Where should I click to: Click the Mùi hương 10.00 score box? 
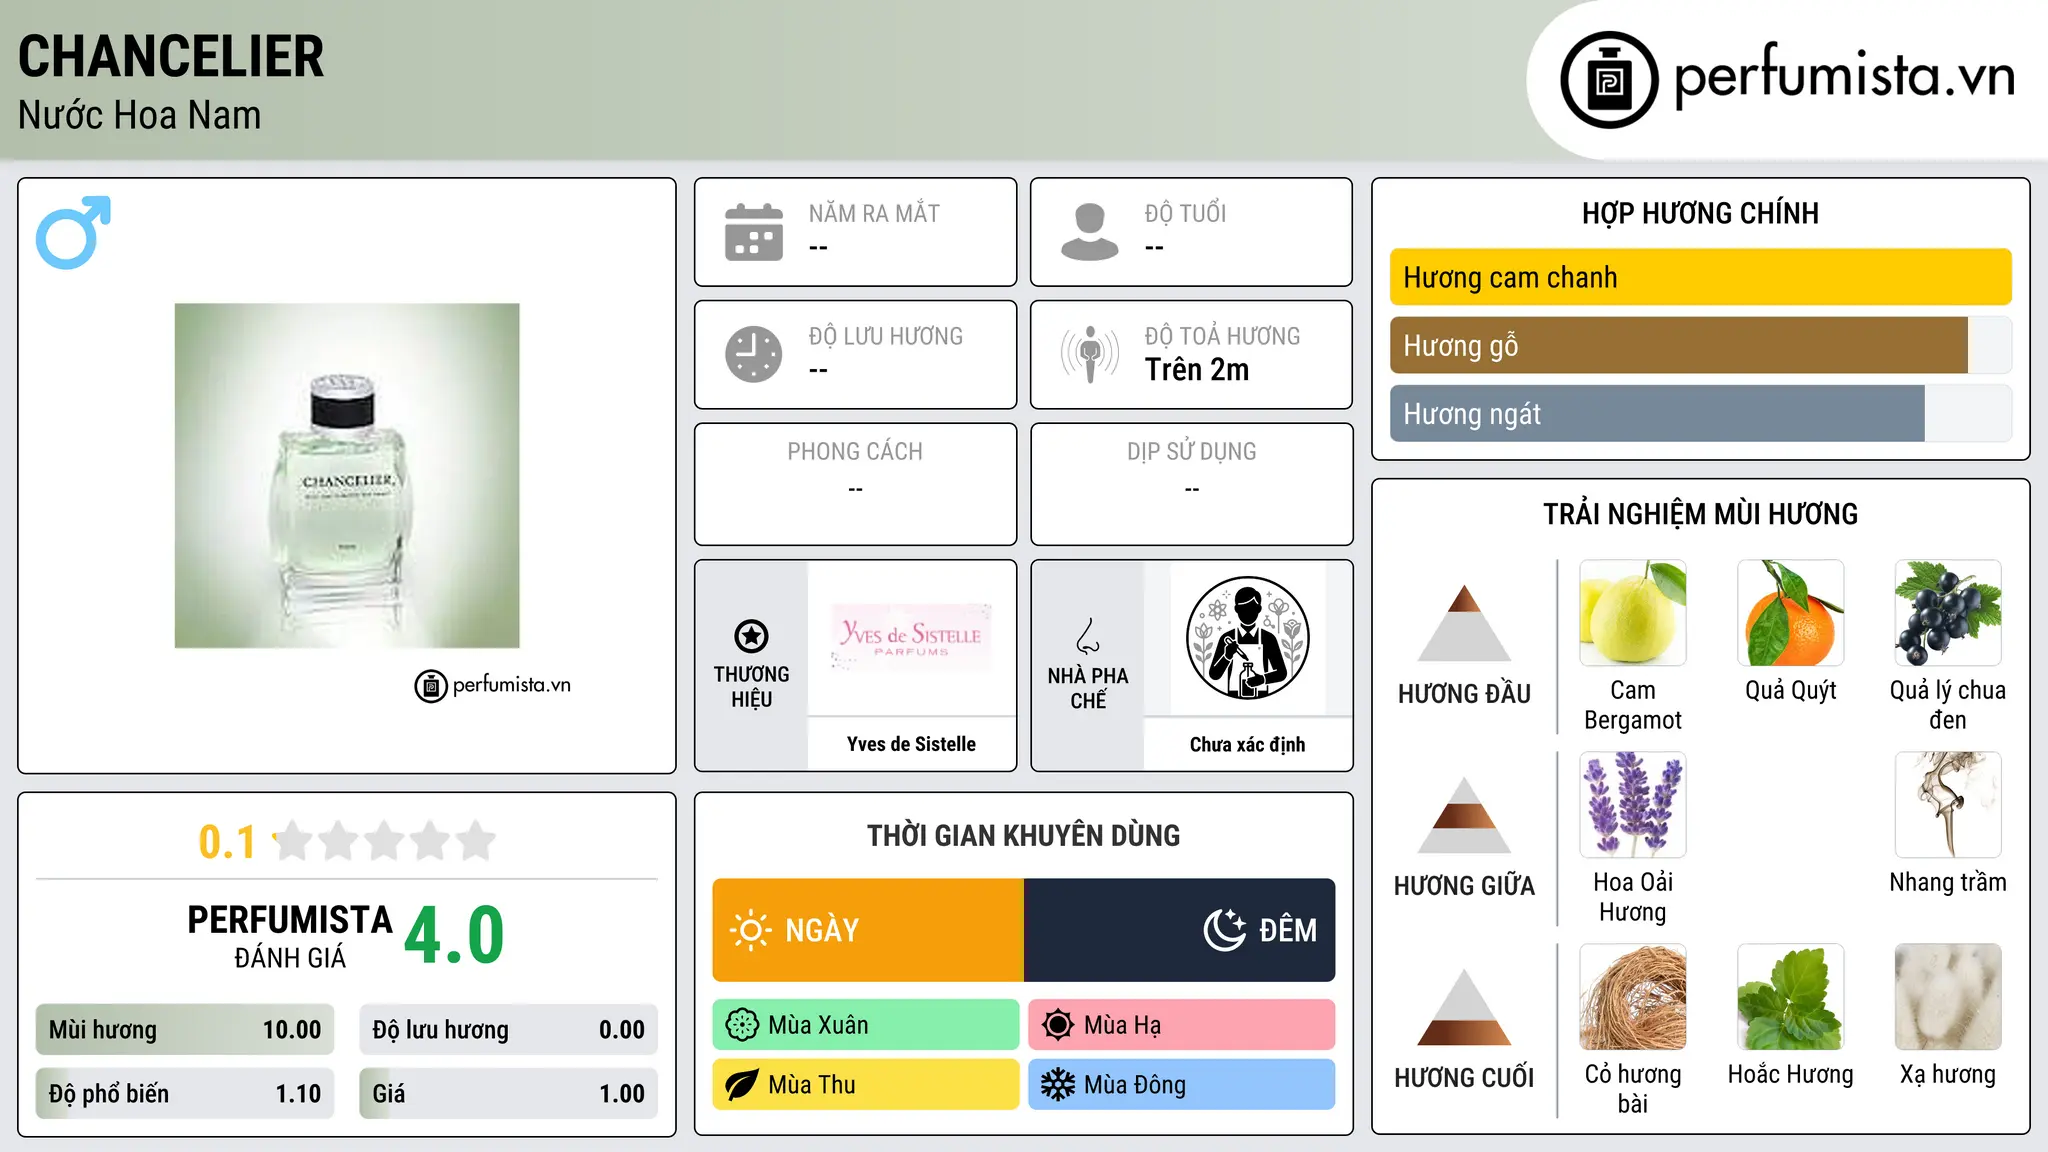point(185,1030)
